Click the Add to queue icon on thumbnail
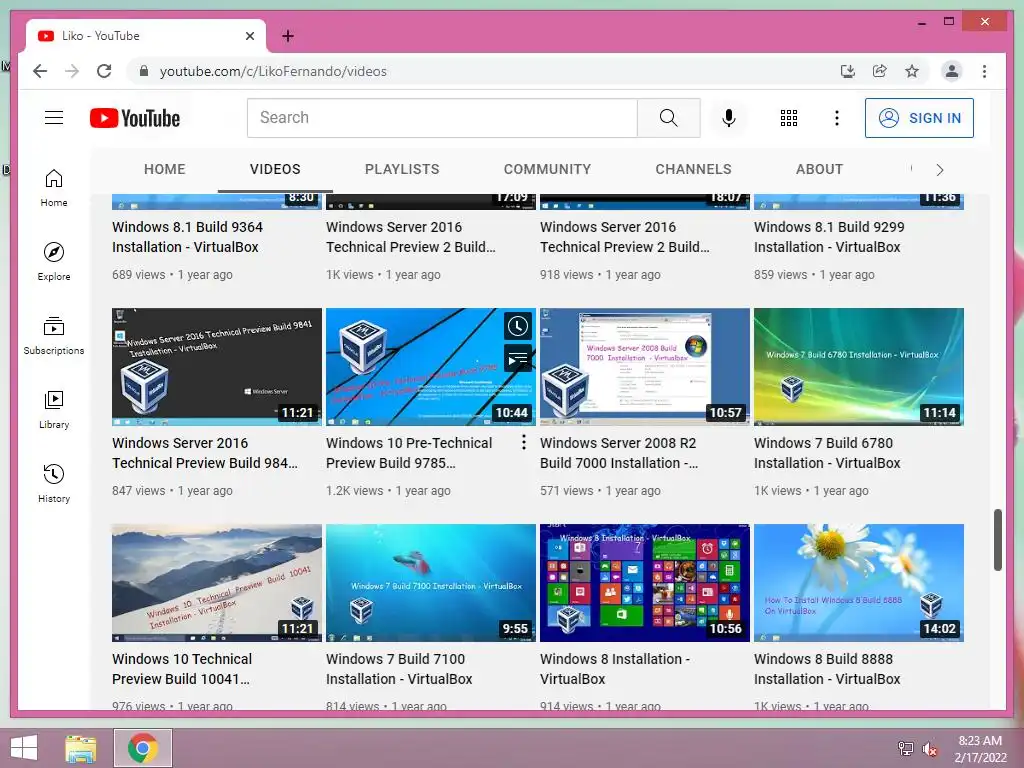Image resolution: width=1024 pixels, height=768 pixels. (x=518, y=357)
